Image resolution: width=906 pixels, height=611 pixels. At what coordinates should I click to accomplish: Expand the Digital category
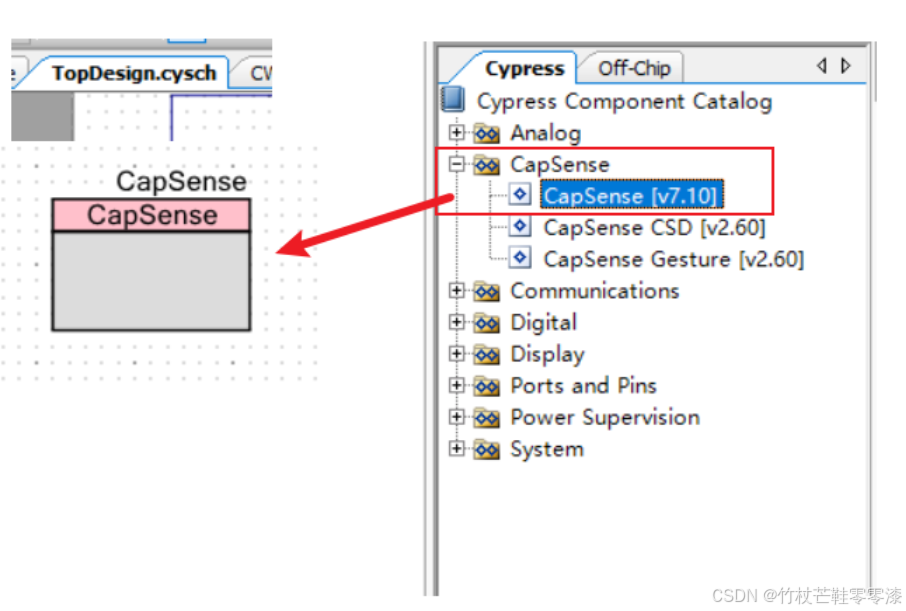point(456,322)
